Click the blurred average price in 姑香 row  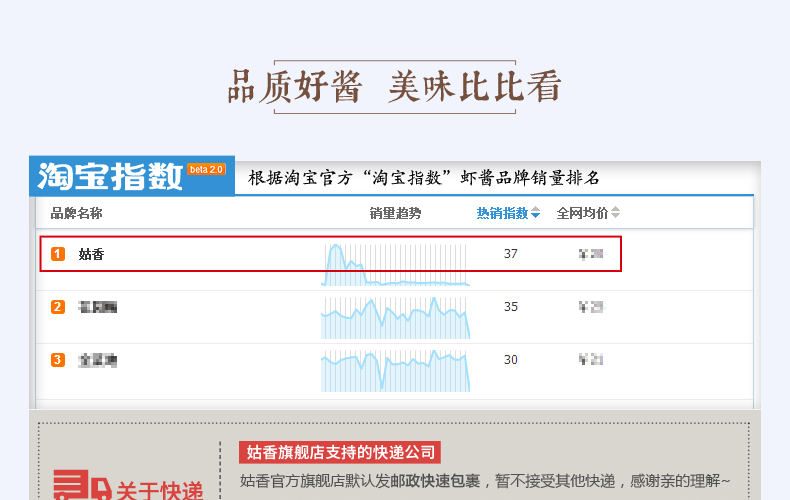591,254
